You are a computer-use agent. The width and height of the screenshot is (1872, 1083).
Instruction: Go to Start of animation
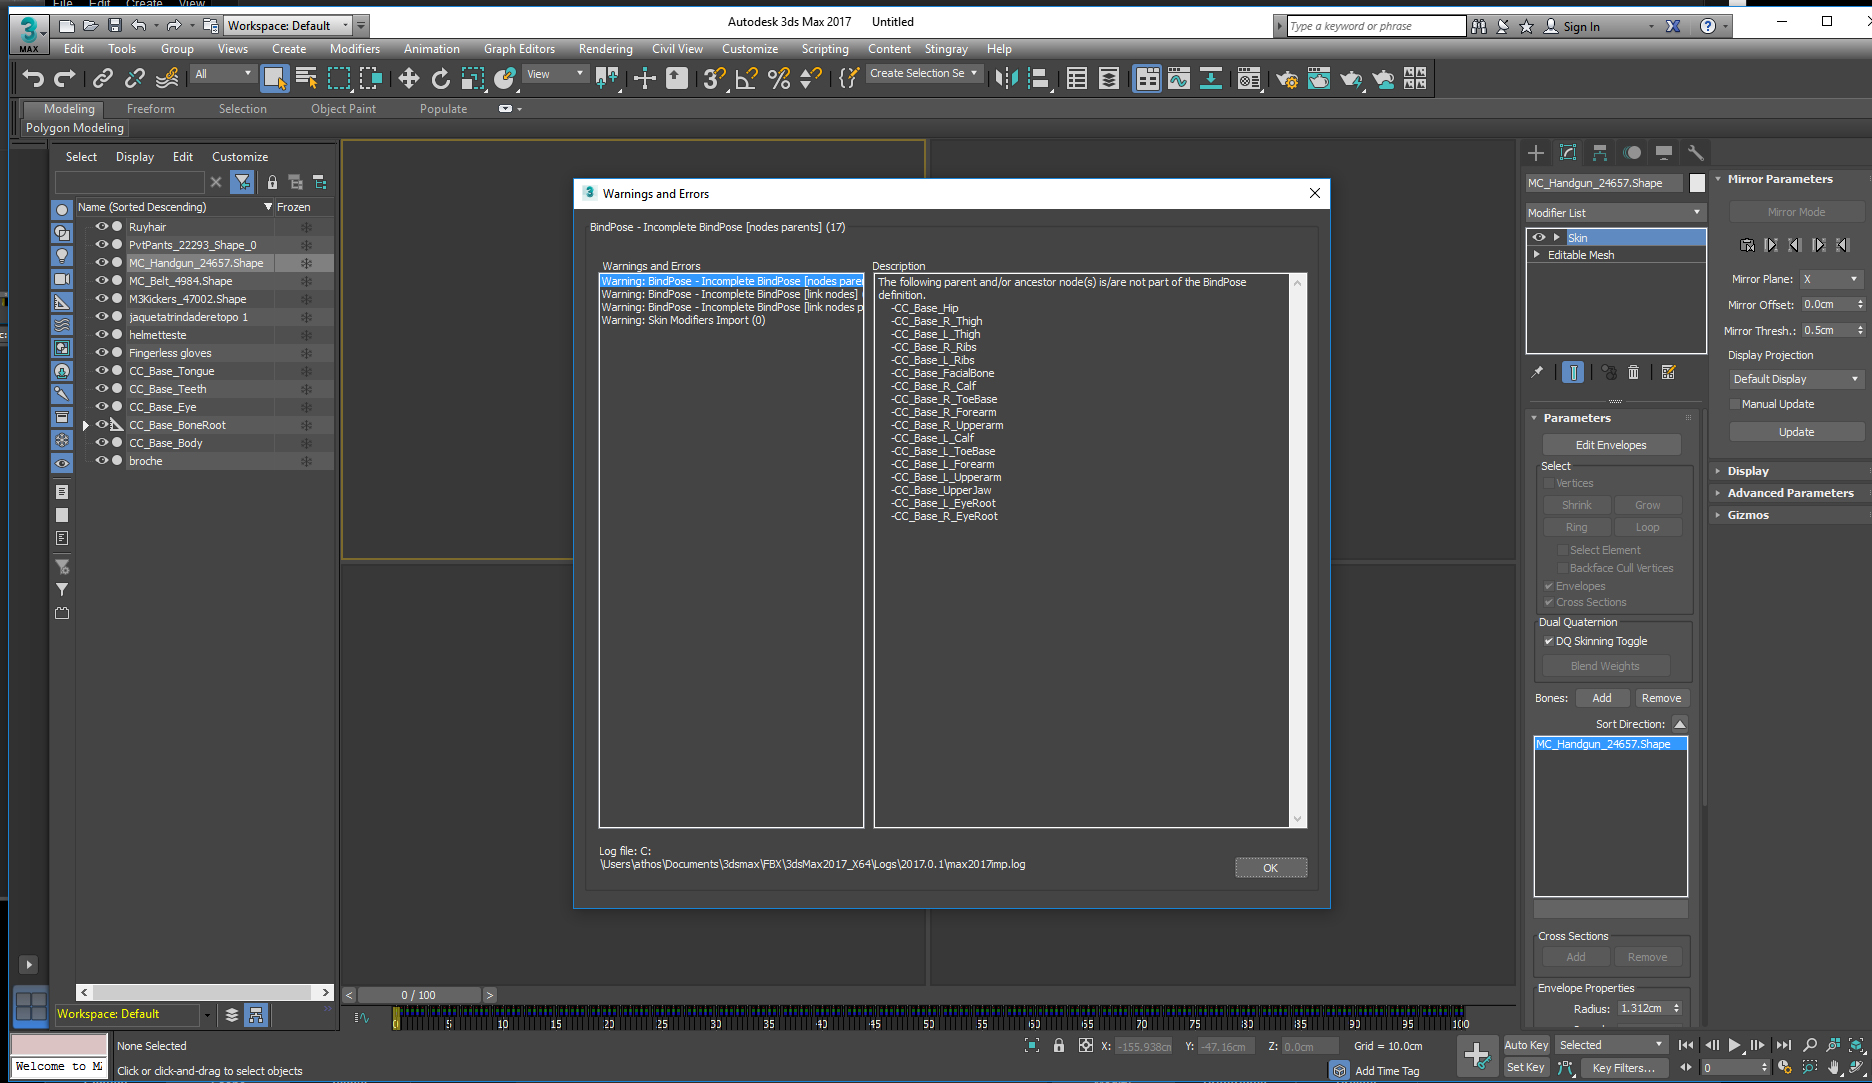[1686, 1045]
